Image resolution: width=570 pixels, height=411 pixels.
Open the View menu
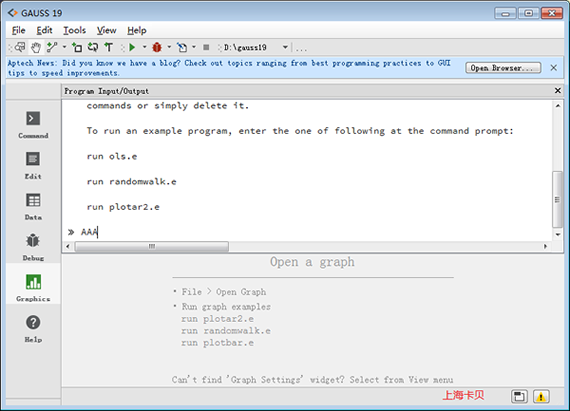(107, 31)
